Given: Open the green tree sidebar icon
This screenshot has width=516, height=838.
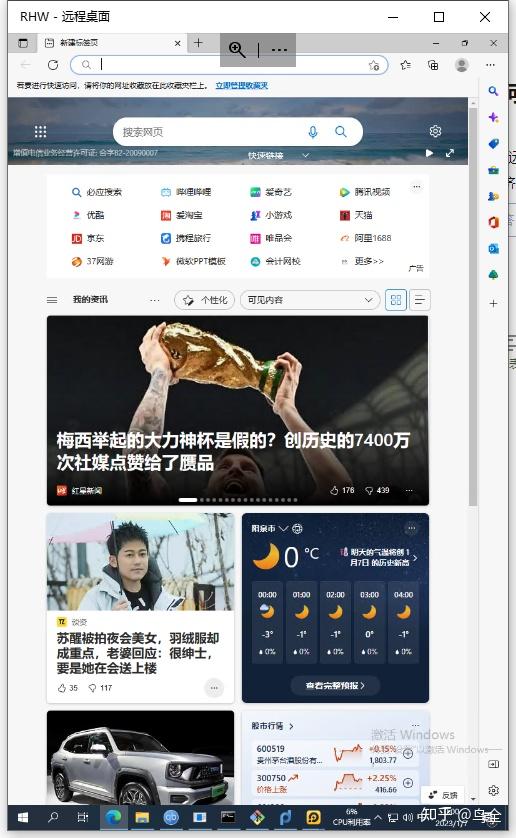Looking at the screenshot, I should click(493, 275).
